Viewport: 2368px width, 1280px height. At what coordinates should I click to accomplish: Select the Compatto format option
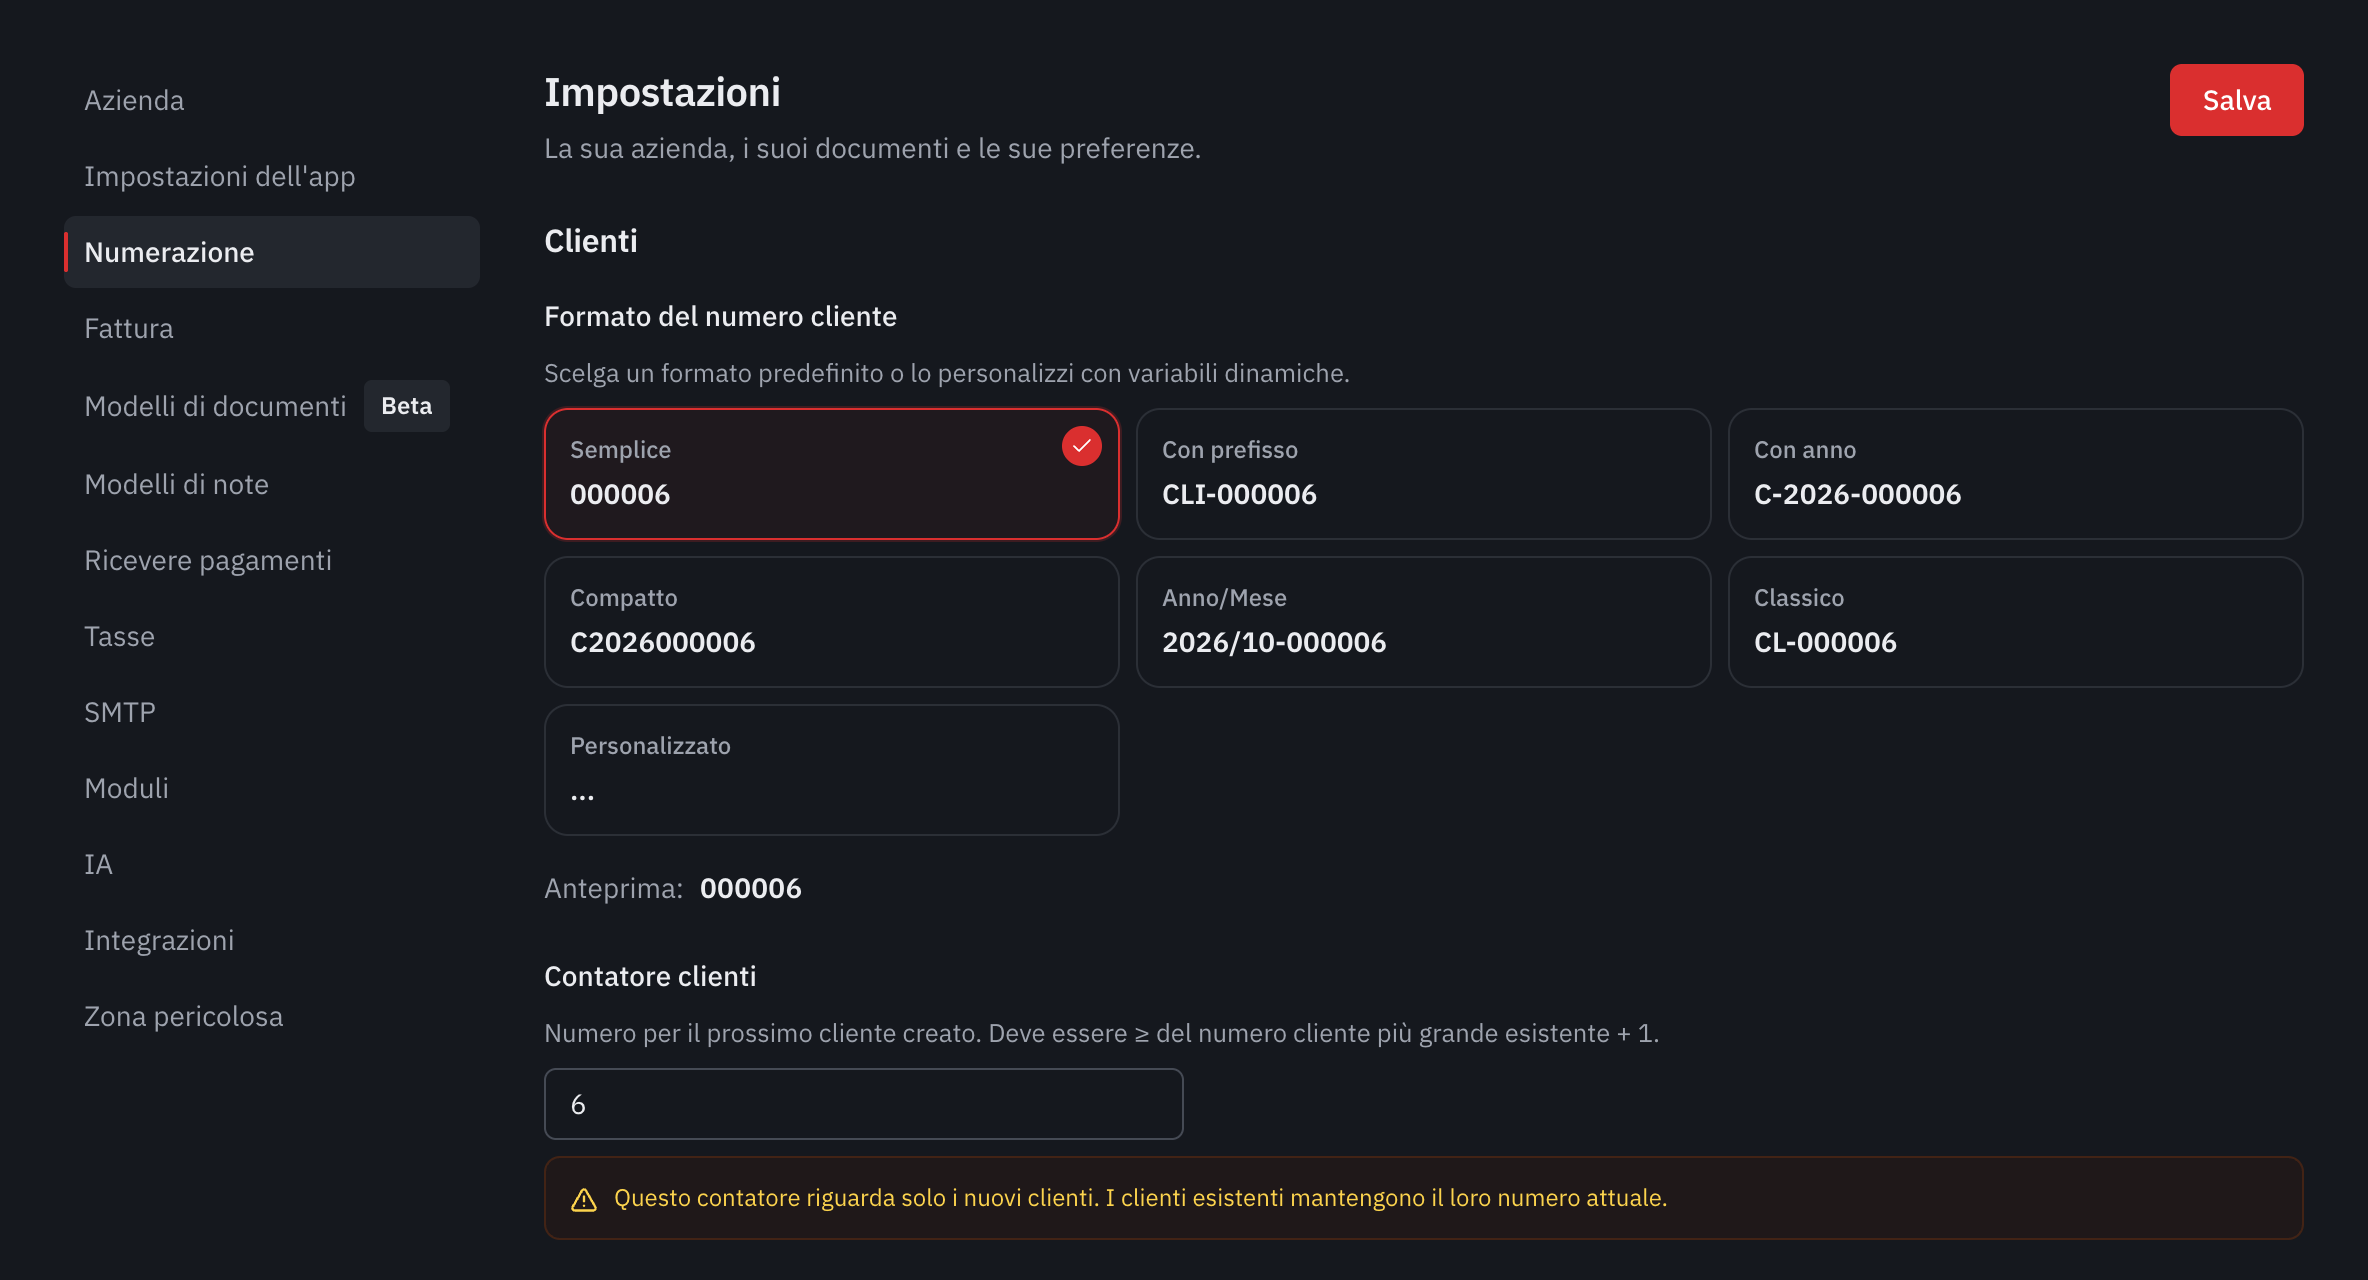[x=831, y=622]
